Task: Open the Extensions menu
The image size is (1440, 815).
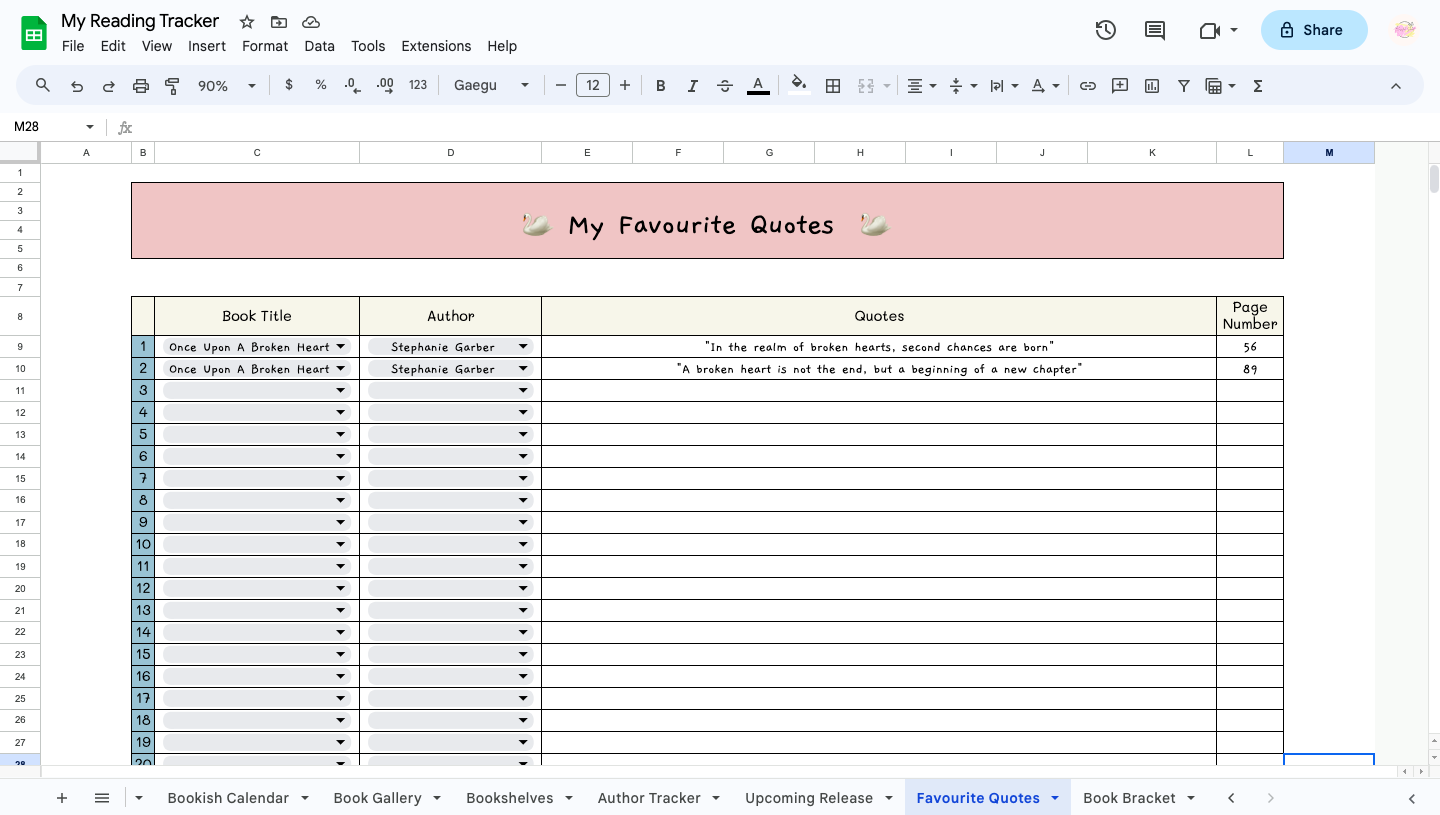Action: point(436,46)
